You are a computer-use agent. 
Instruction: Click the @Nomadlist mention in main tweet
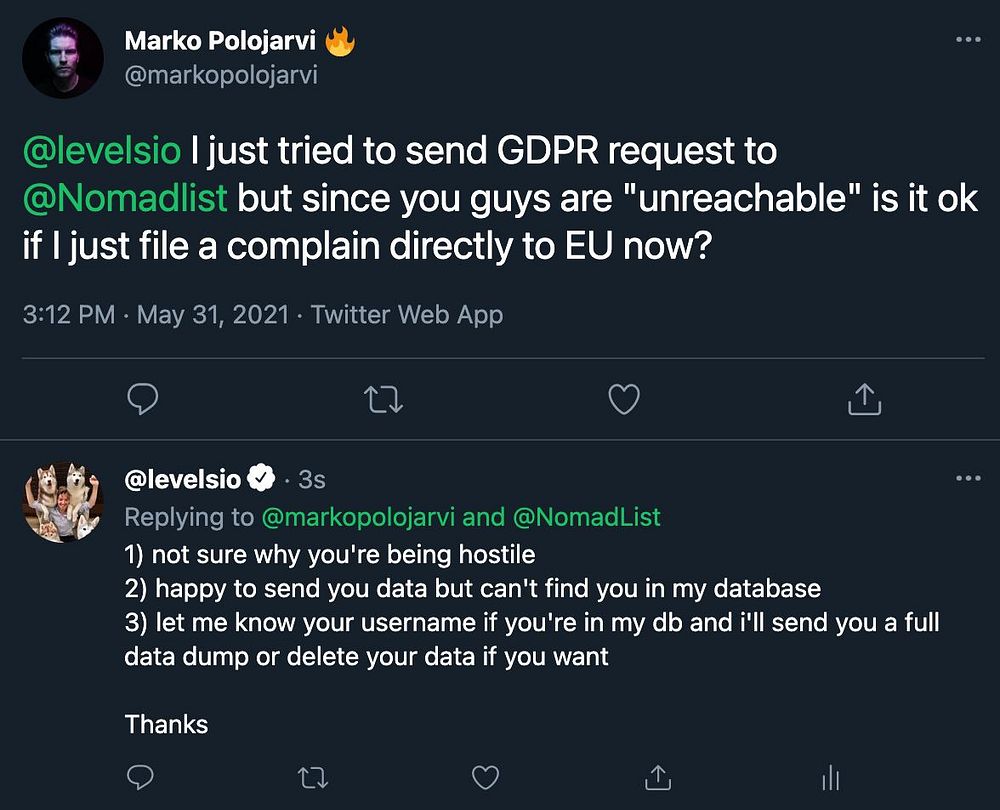tap(125, 197)
